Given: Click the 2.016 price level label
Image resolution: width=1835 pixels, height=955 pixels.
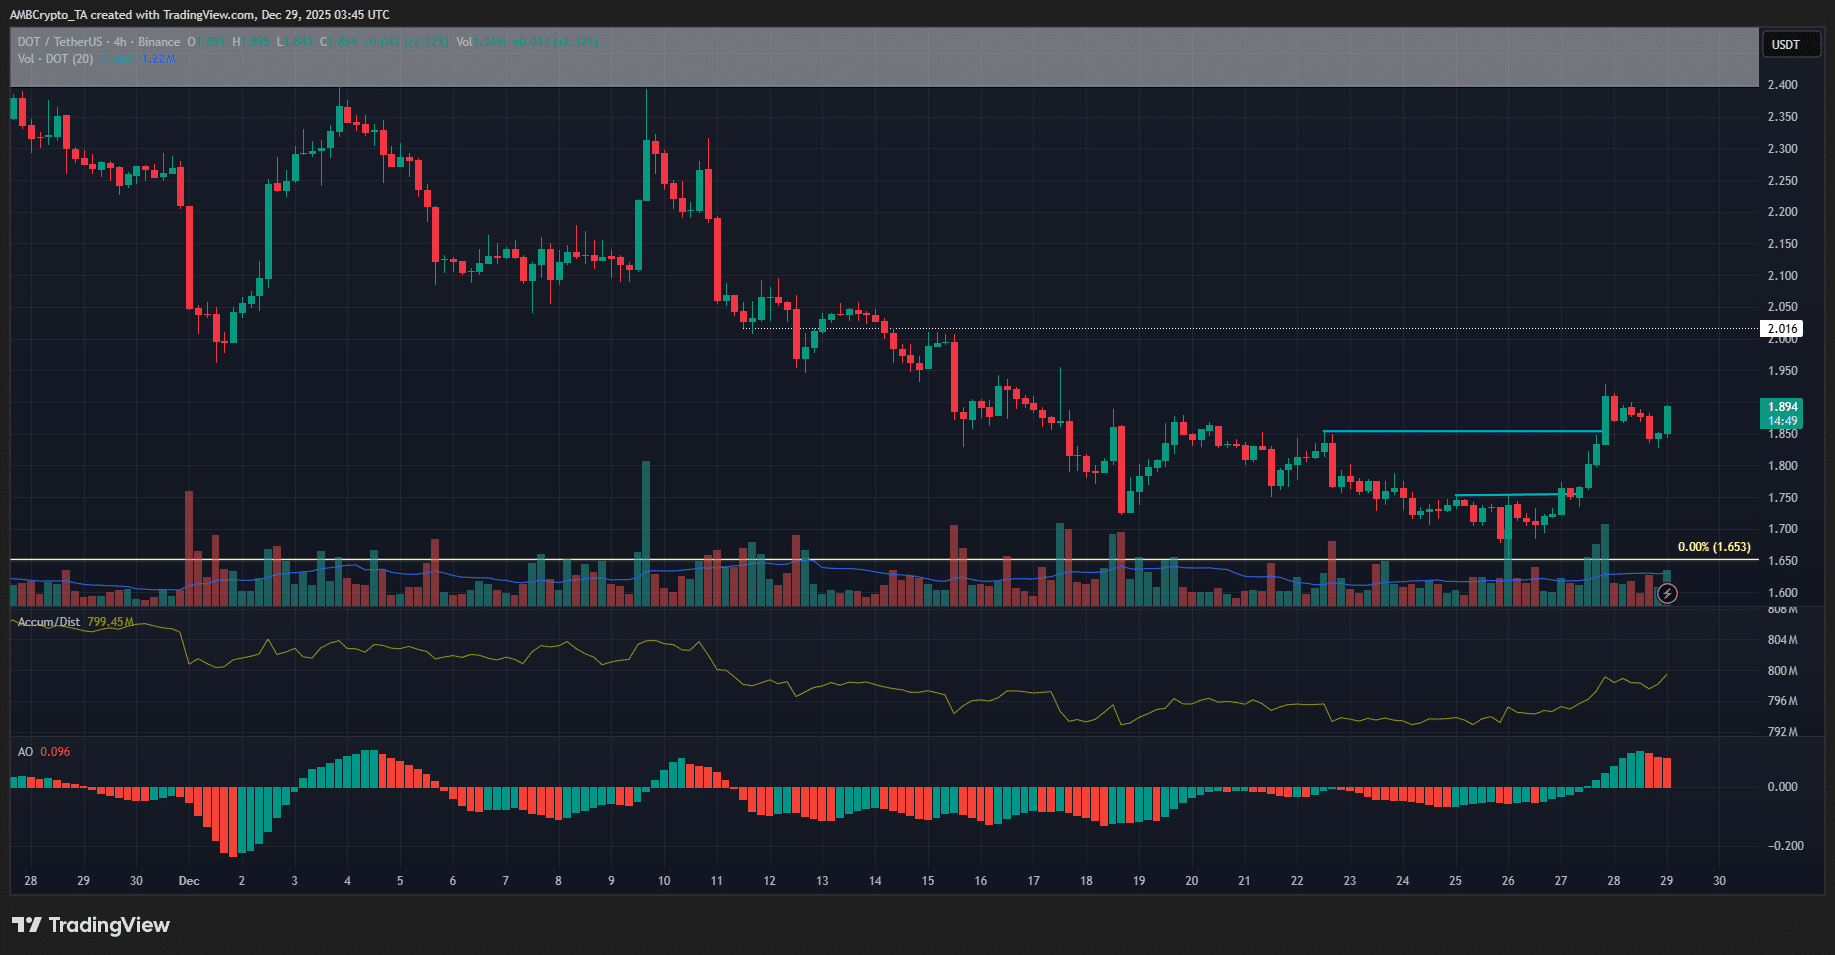Looking at the screenshot, I should point(1781,328).
